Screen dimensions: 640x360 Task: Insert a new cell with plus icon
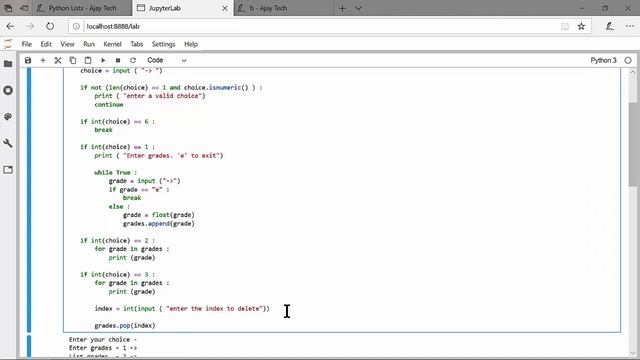(43, 60)
